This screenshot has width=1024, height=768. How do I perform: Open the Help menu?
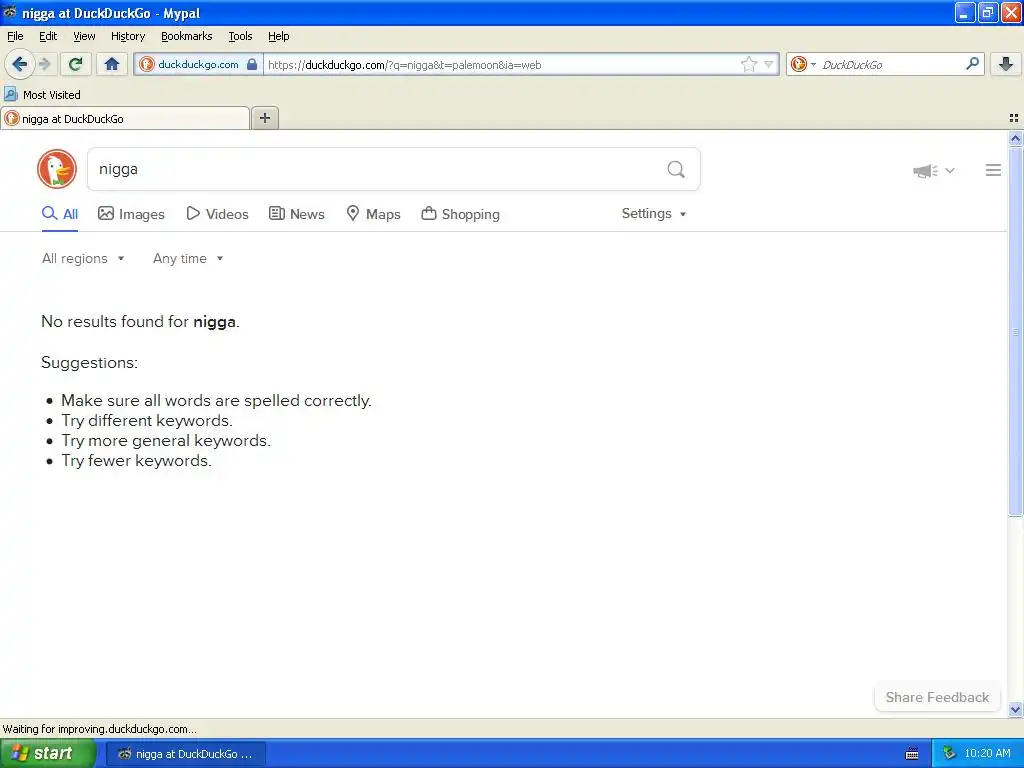coord(278,37)
